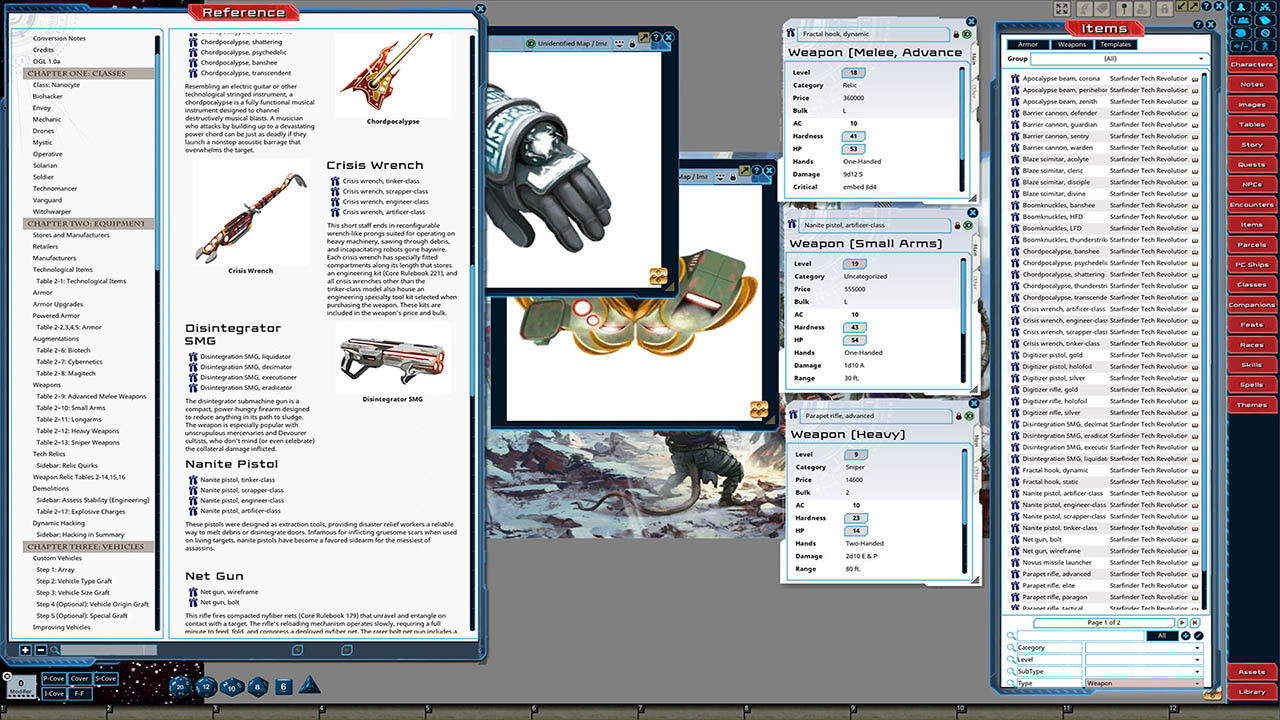Image resolution: width=1280 pixels, height=720 pixels.
Task: Roll the blue d20 die
Action: (x=180, y=687)
